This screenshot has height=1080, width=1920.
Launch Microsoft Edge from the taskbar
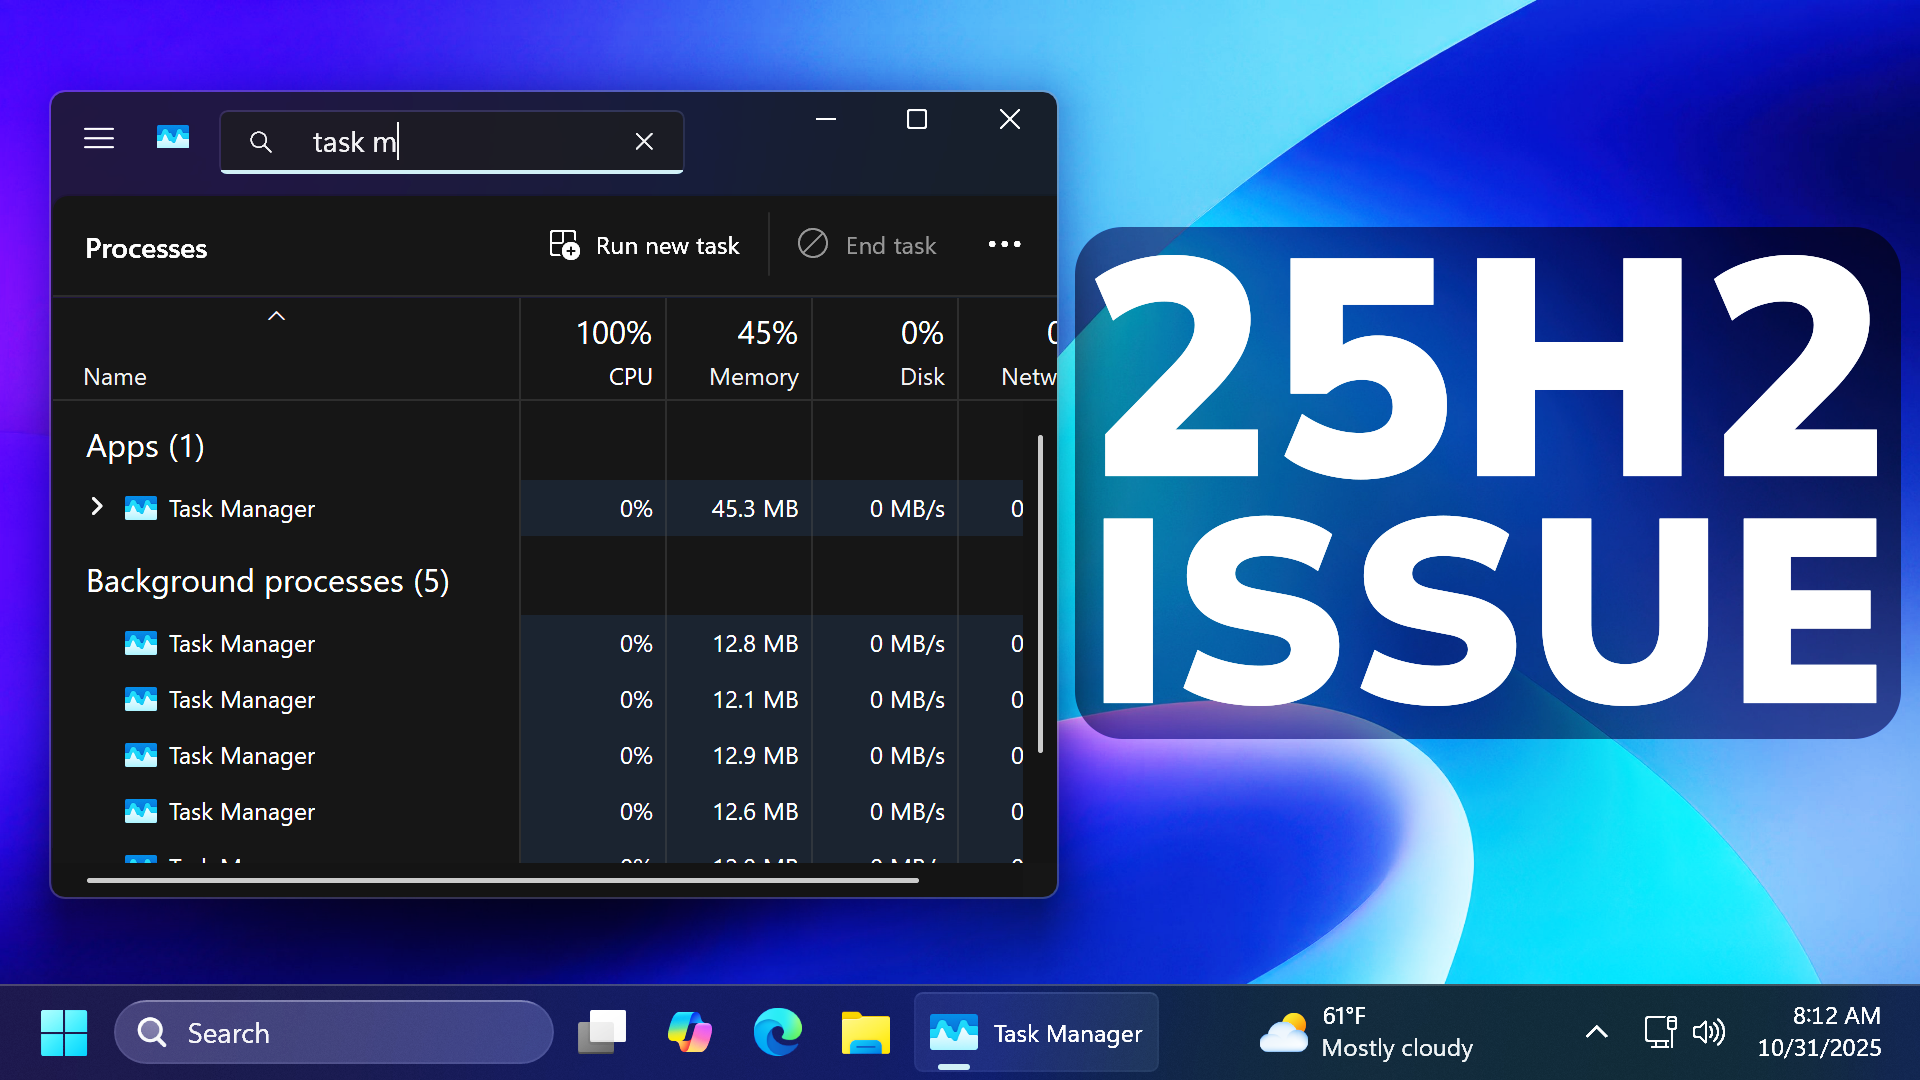click(778, 1032)
